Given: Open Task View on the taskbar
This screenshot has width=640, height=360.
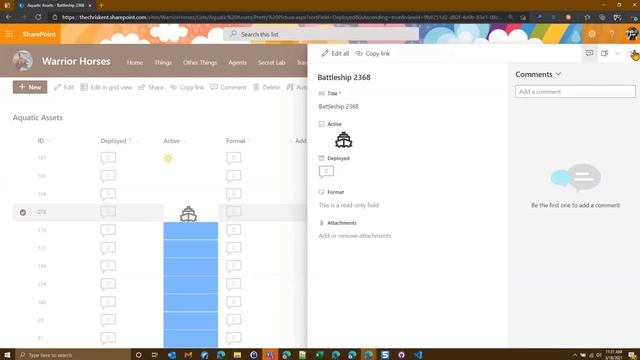Looking at the screenshot, I should (154, 355).
